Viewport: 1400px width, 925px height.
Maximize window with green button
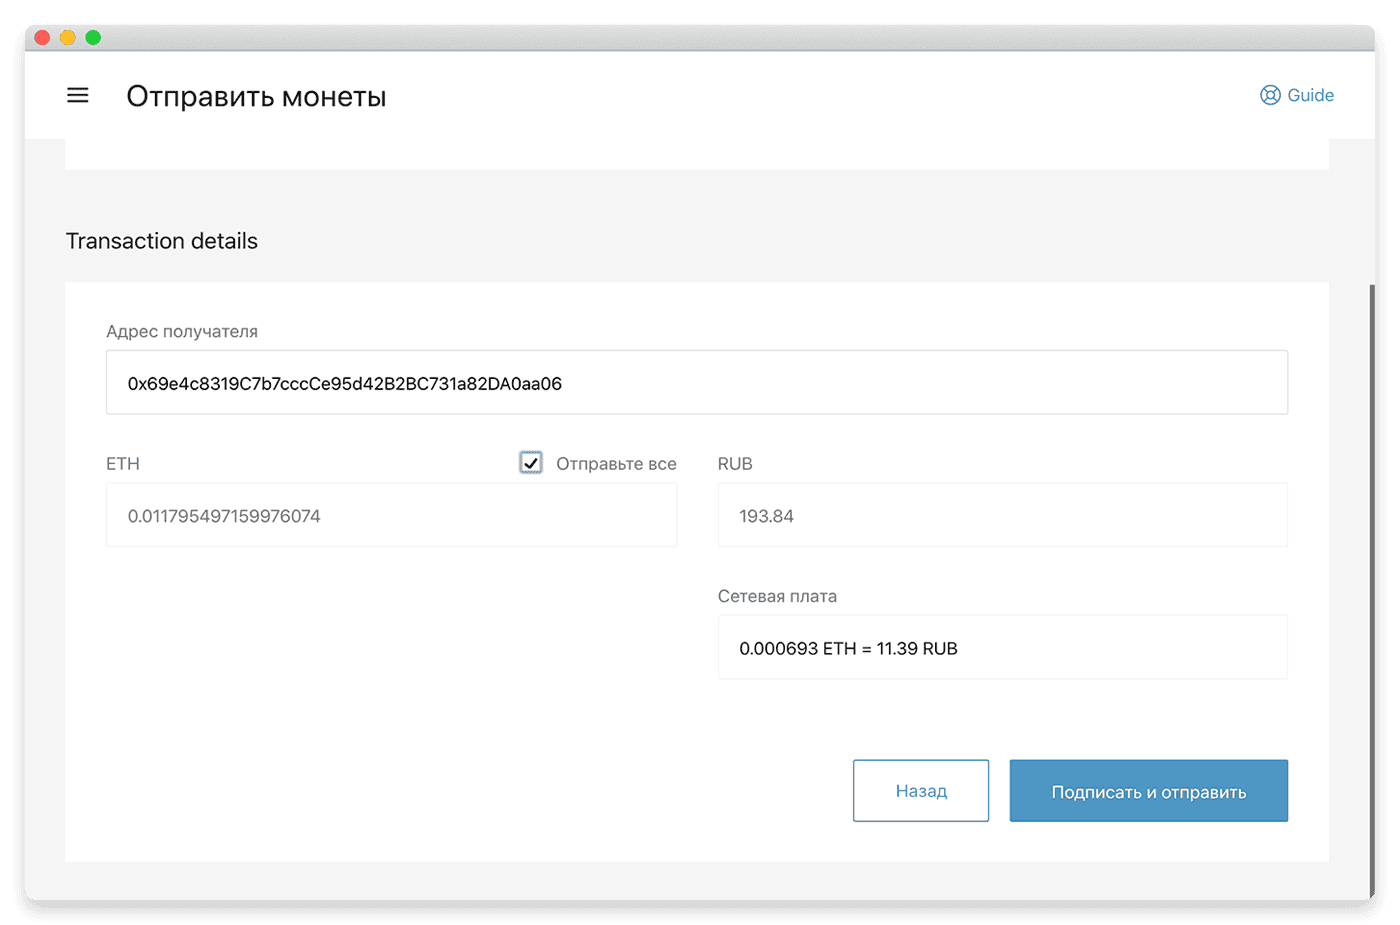(x=93, y=37)
